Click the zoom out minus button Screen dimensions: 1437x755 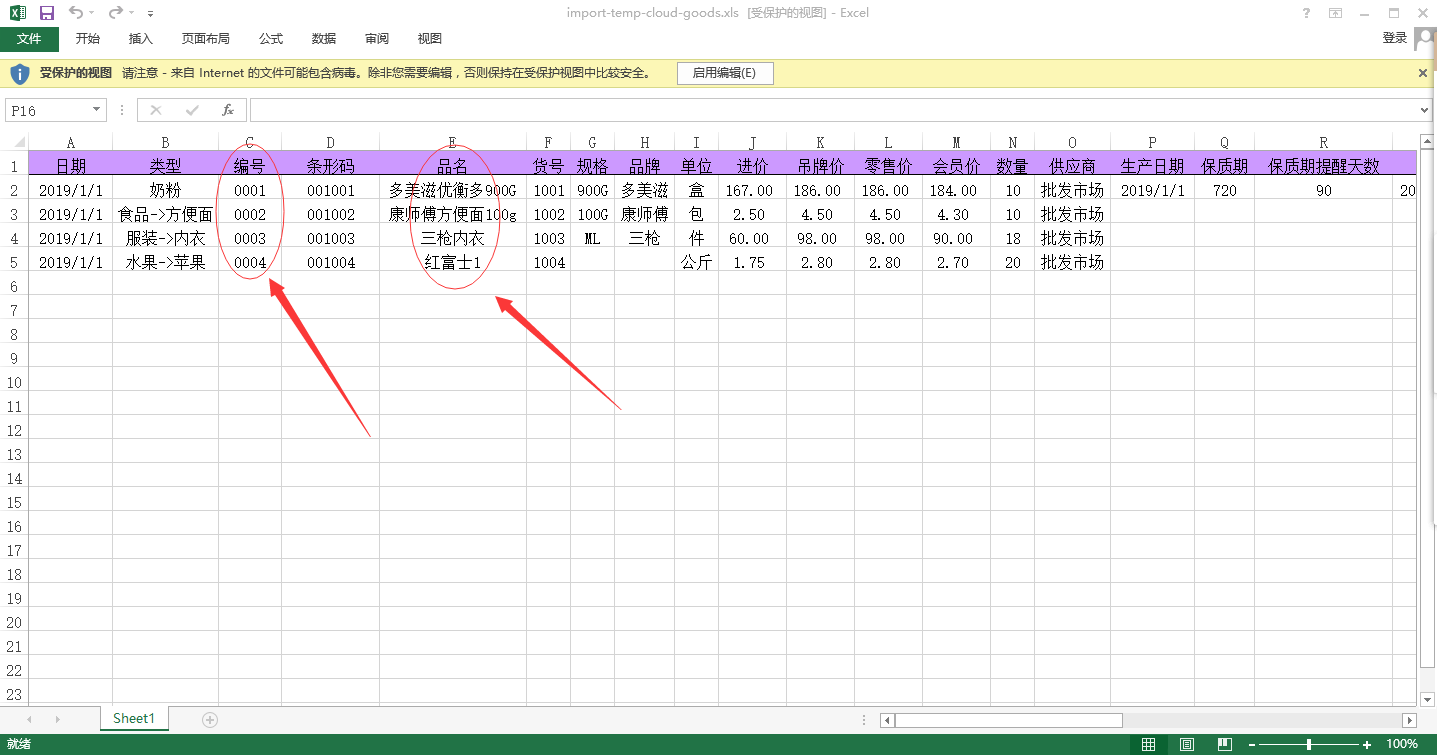[x=1251, y=744]
